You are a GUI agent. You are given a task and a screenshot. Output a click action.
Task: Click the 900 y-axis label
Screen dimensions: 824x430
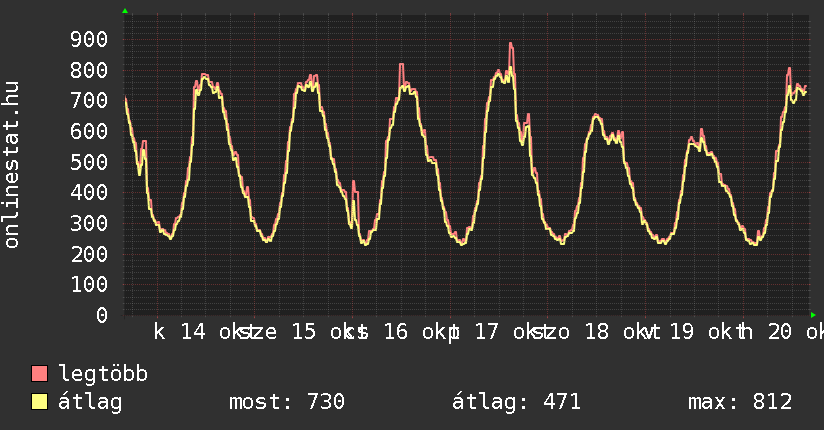(88, 39)
